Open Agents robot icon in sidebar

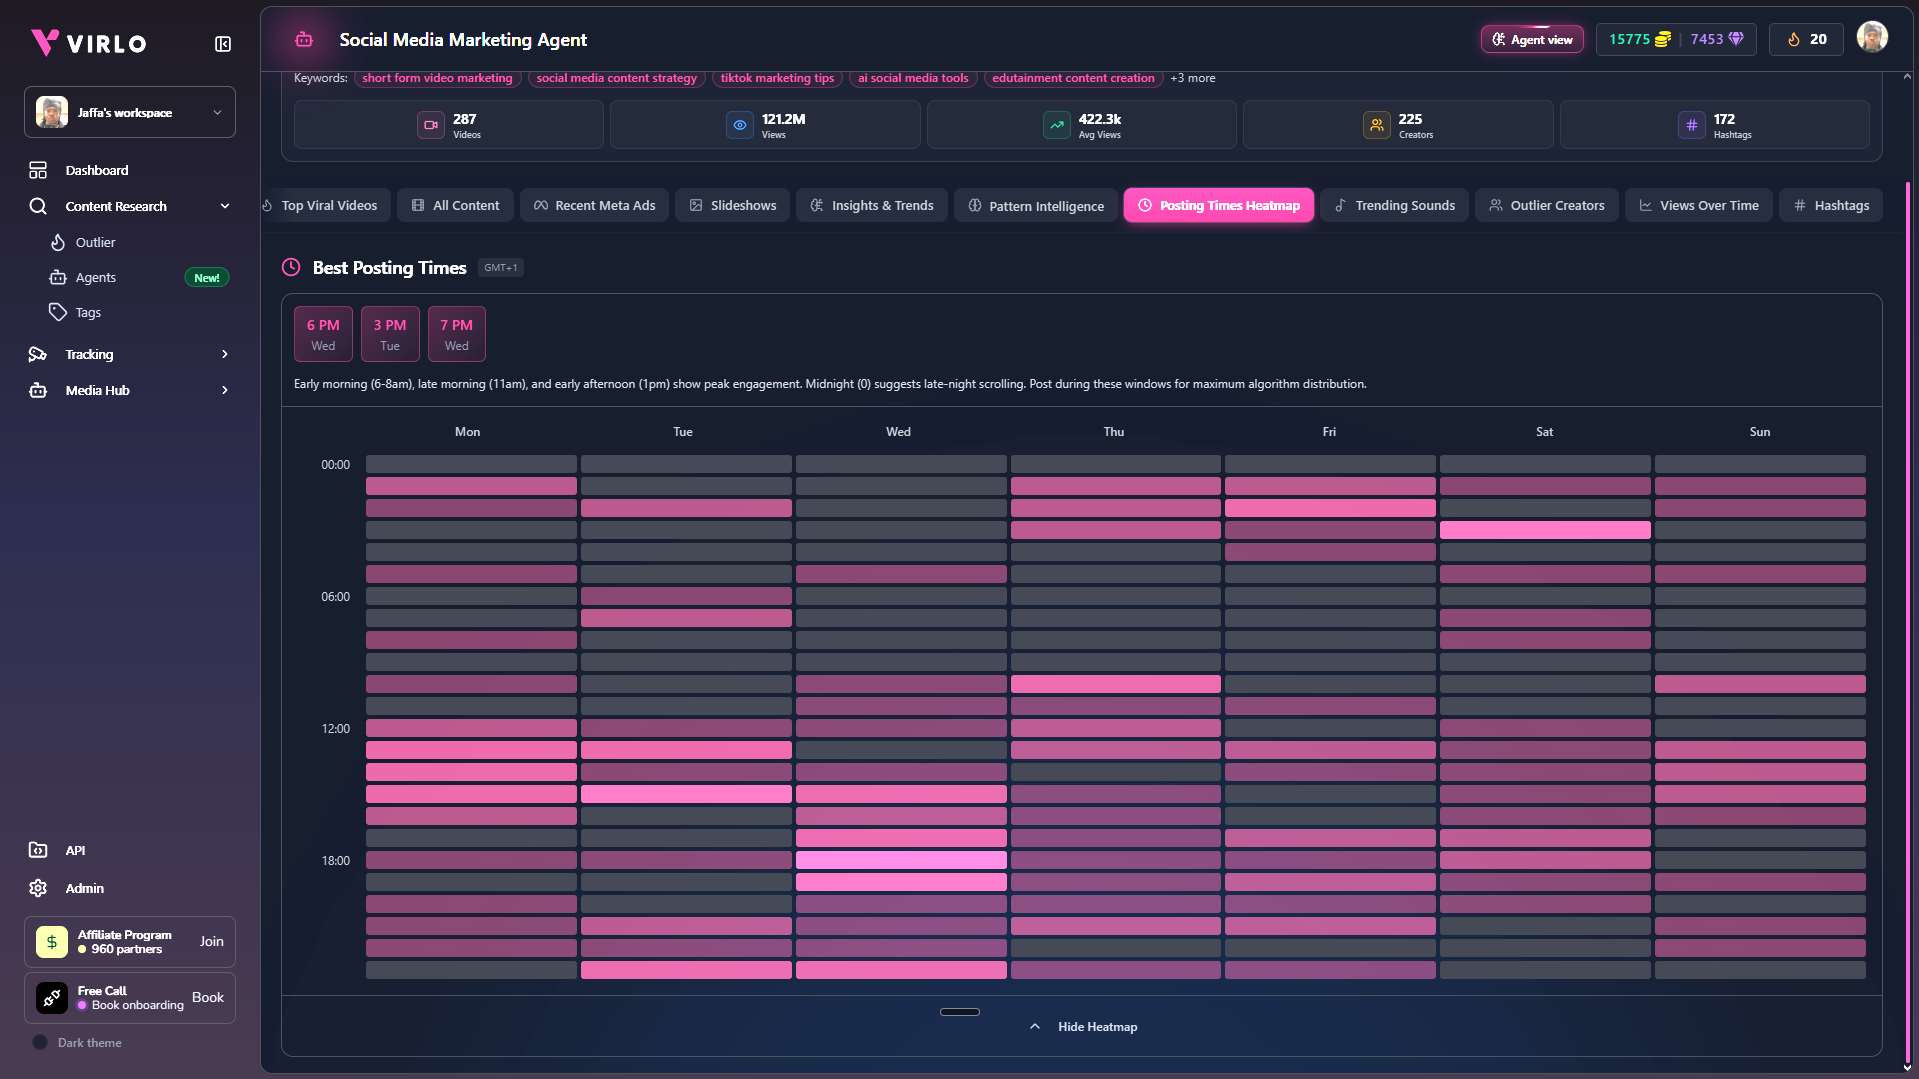(x=58, y=277)
